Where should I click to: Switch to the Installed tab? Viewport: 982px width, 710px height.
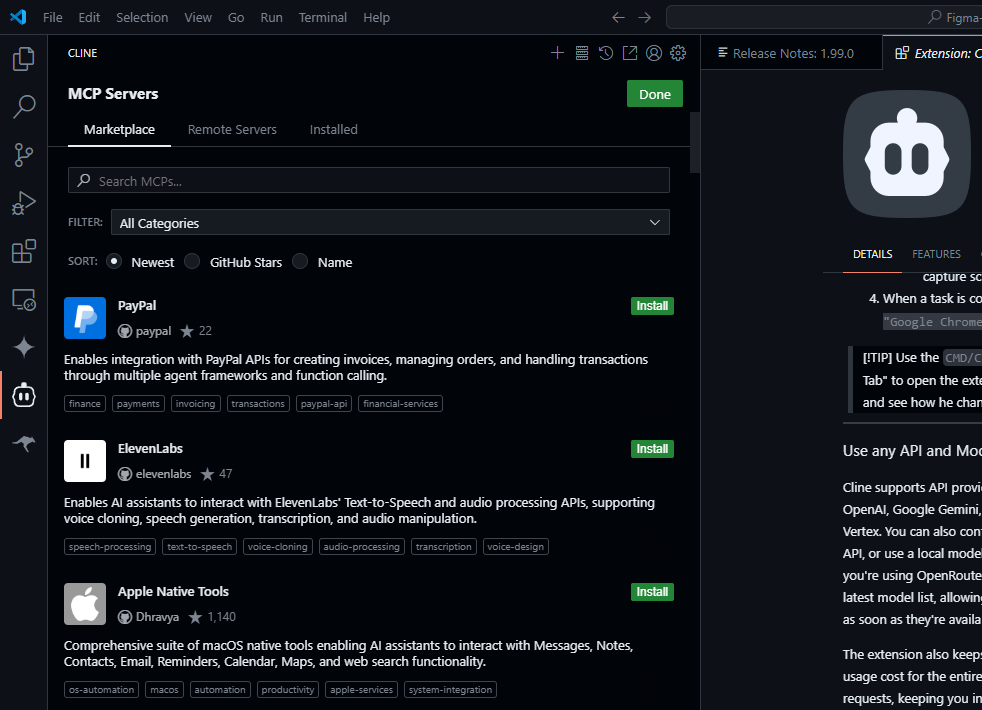(x=334, y=130)
